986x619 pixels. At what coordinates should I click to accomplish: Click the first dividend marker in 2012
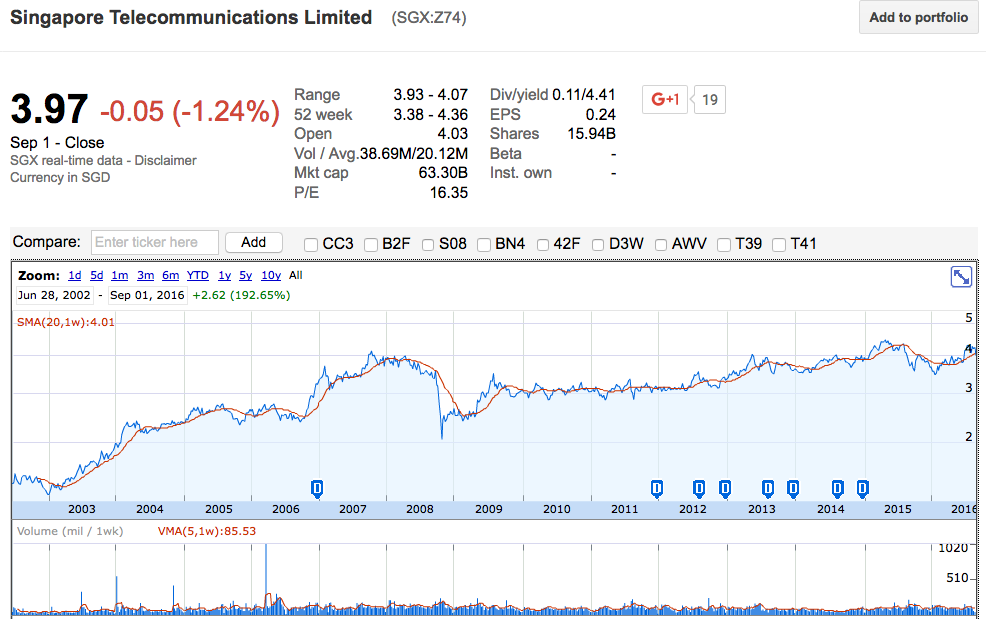tap(697, 488)
